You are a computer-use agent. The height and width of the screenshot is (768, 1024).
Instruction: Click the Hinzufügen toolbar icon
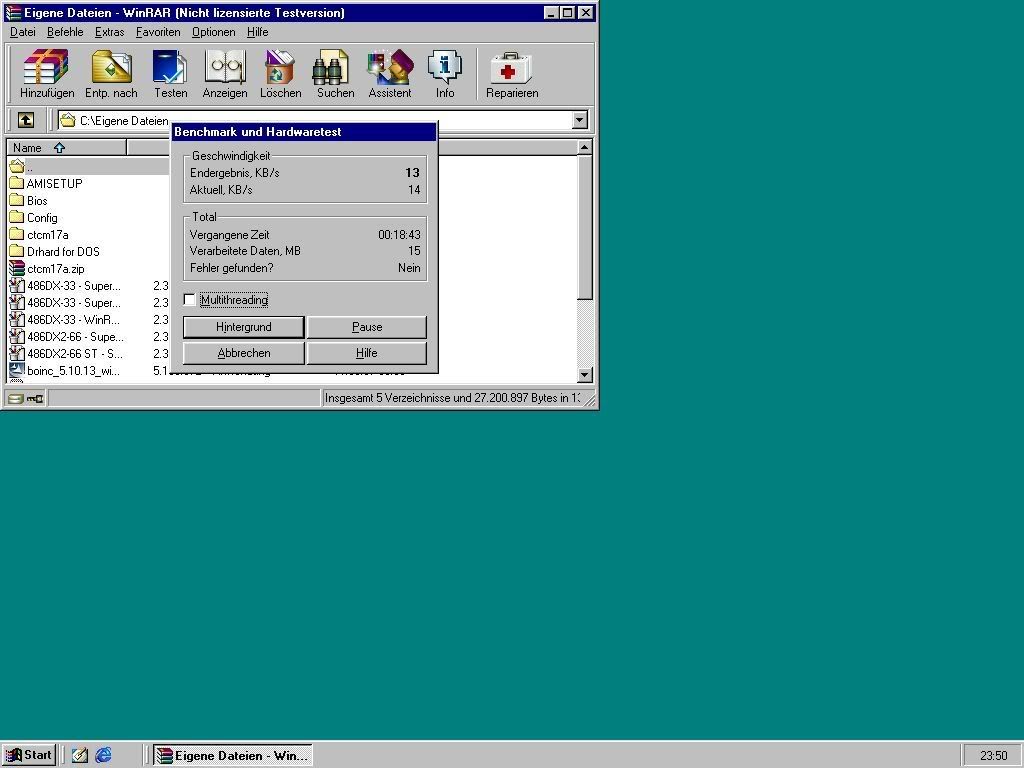[x=47, y=74]
